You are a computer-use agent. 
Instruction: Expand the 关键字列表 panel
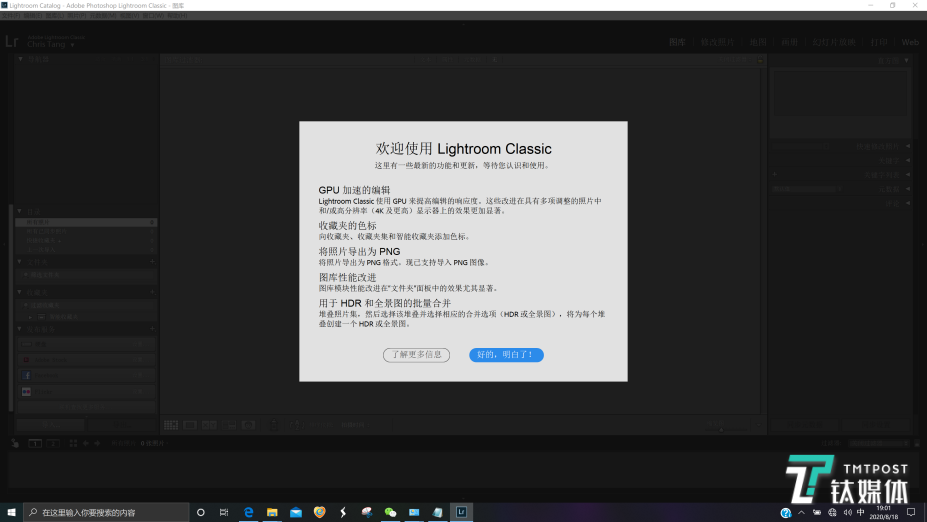coord(908,174)
